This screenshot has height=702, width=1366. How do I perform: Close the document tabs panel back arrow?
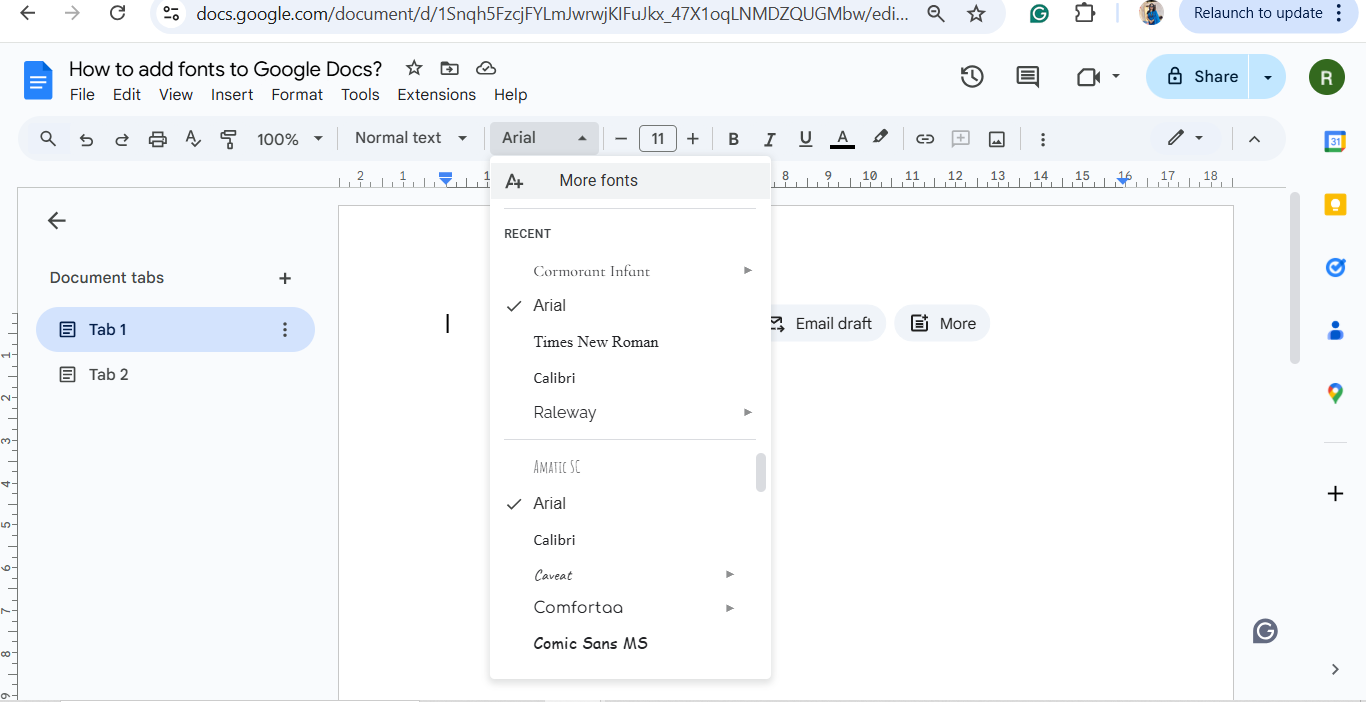pyautogui.click(x=57, y=221)
